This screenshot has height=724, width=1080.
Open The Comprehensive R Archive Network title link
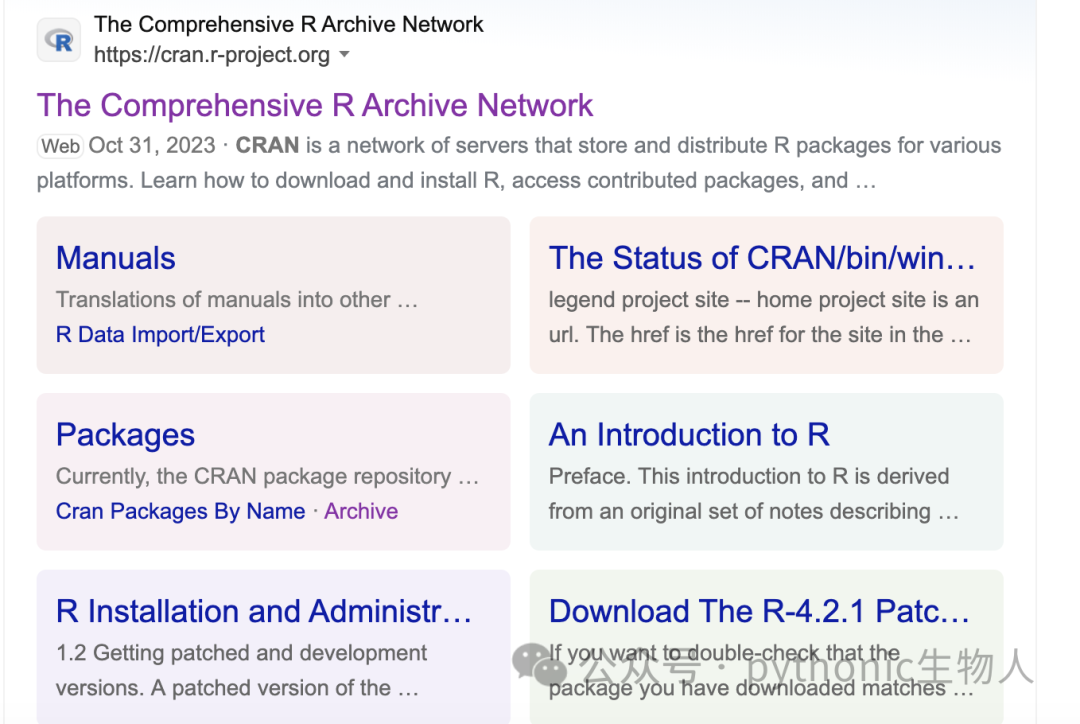pyautogui.click(x=315, y=105)
